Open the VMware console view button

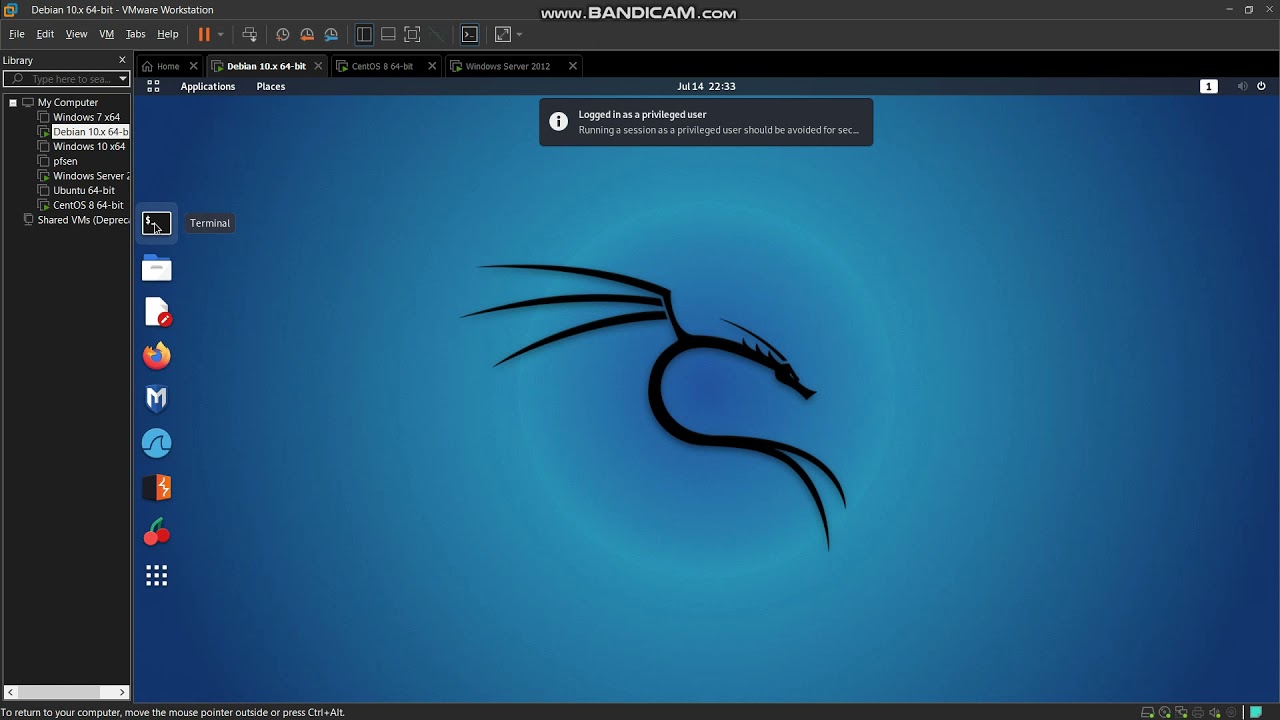coord(470,34)
